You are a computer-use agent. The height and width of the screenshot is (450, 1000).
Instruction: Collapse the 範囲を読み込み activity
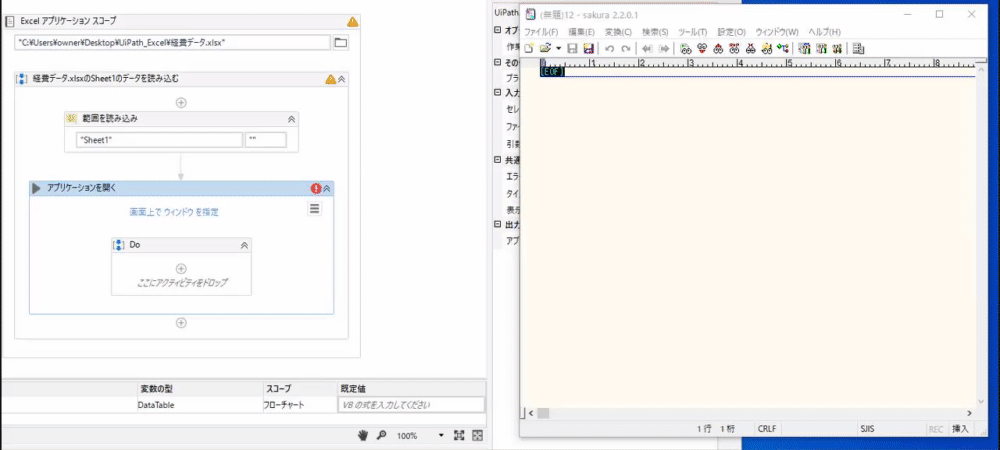(291, 119)
